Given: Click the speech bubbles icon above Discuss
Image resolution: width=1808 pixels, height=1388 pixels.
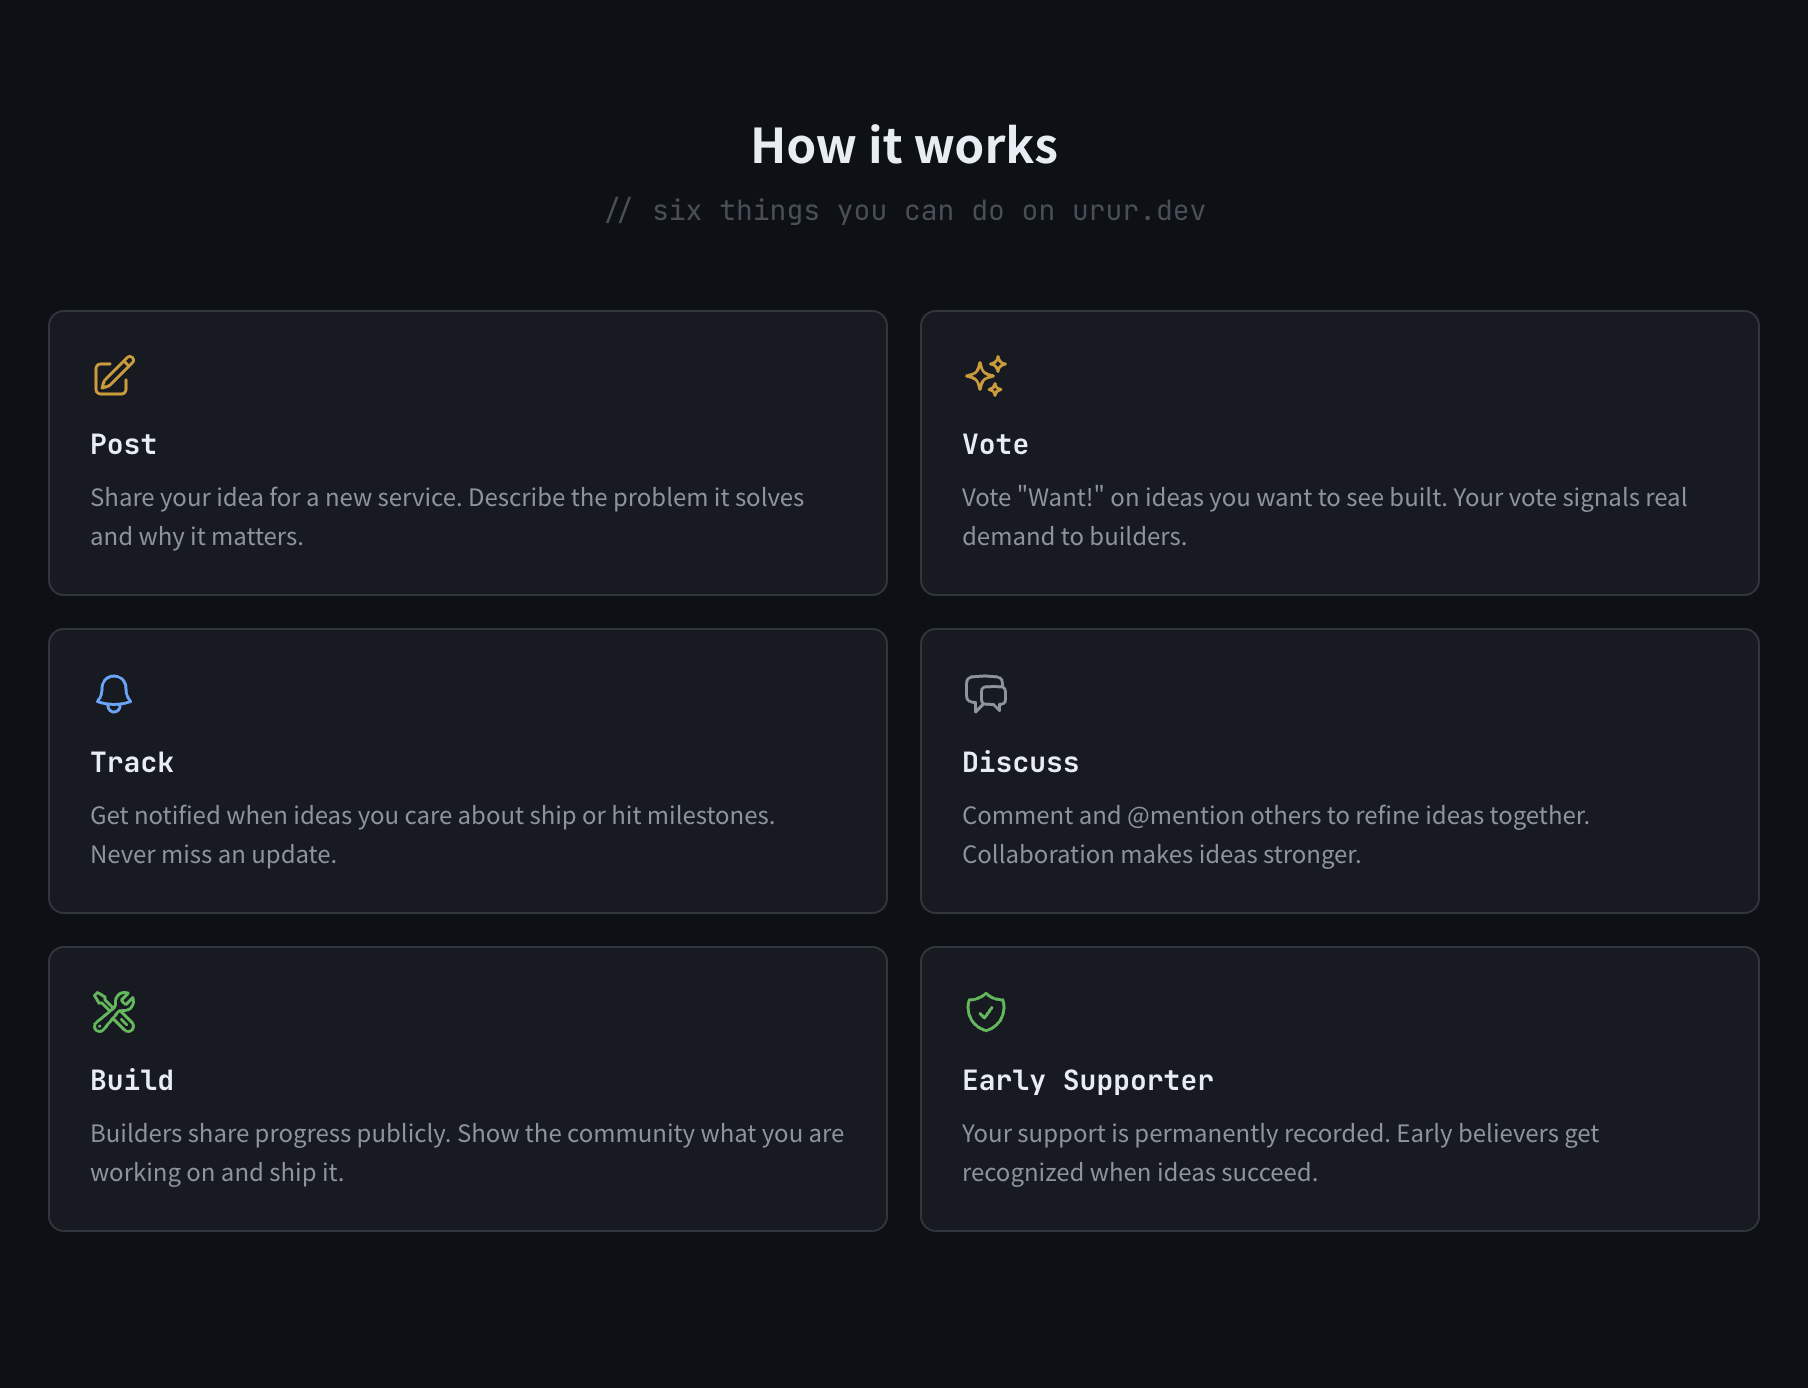Looking at the screenshot, I should 985,694.
